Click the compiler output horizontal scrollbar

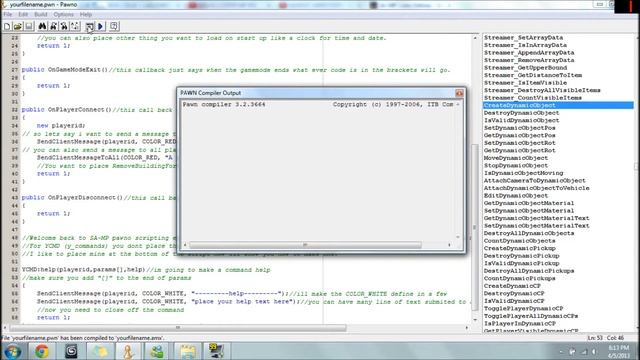tap(305, 245)
